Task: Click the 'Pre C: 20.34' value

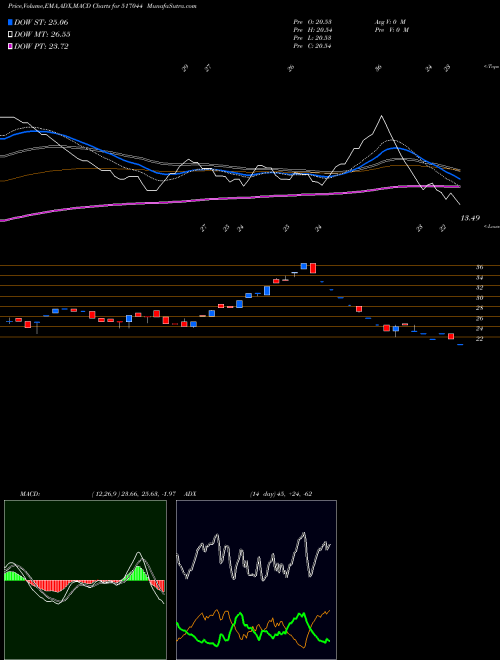Action: click(x=312, y=46)
